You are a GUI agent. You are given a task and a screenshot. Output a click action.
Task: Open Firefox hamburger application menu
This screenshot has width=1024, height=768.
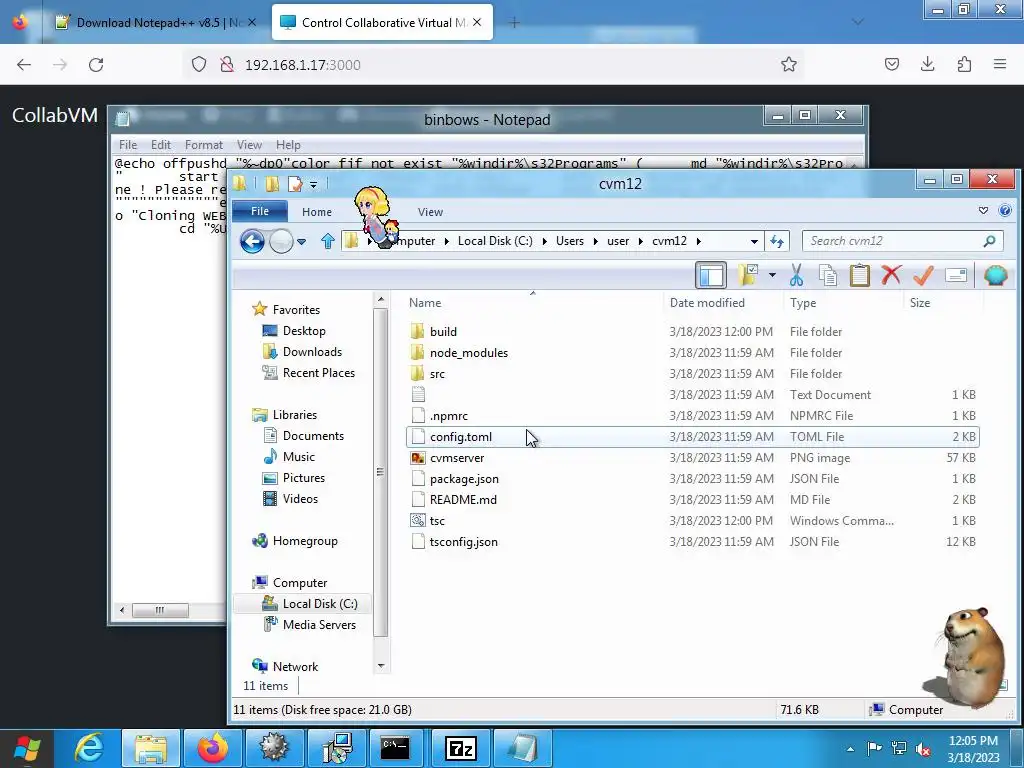[x=1000, y=64]
